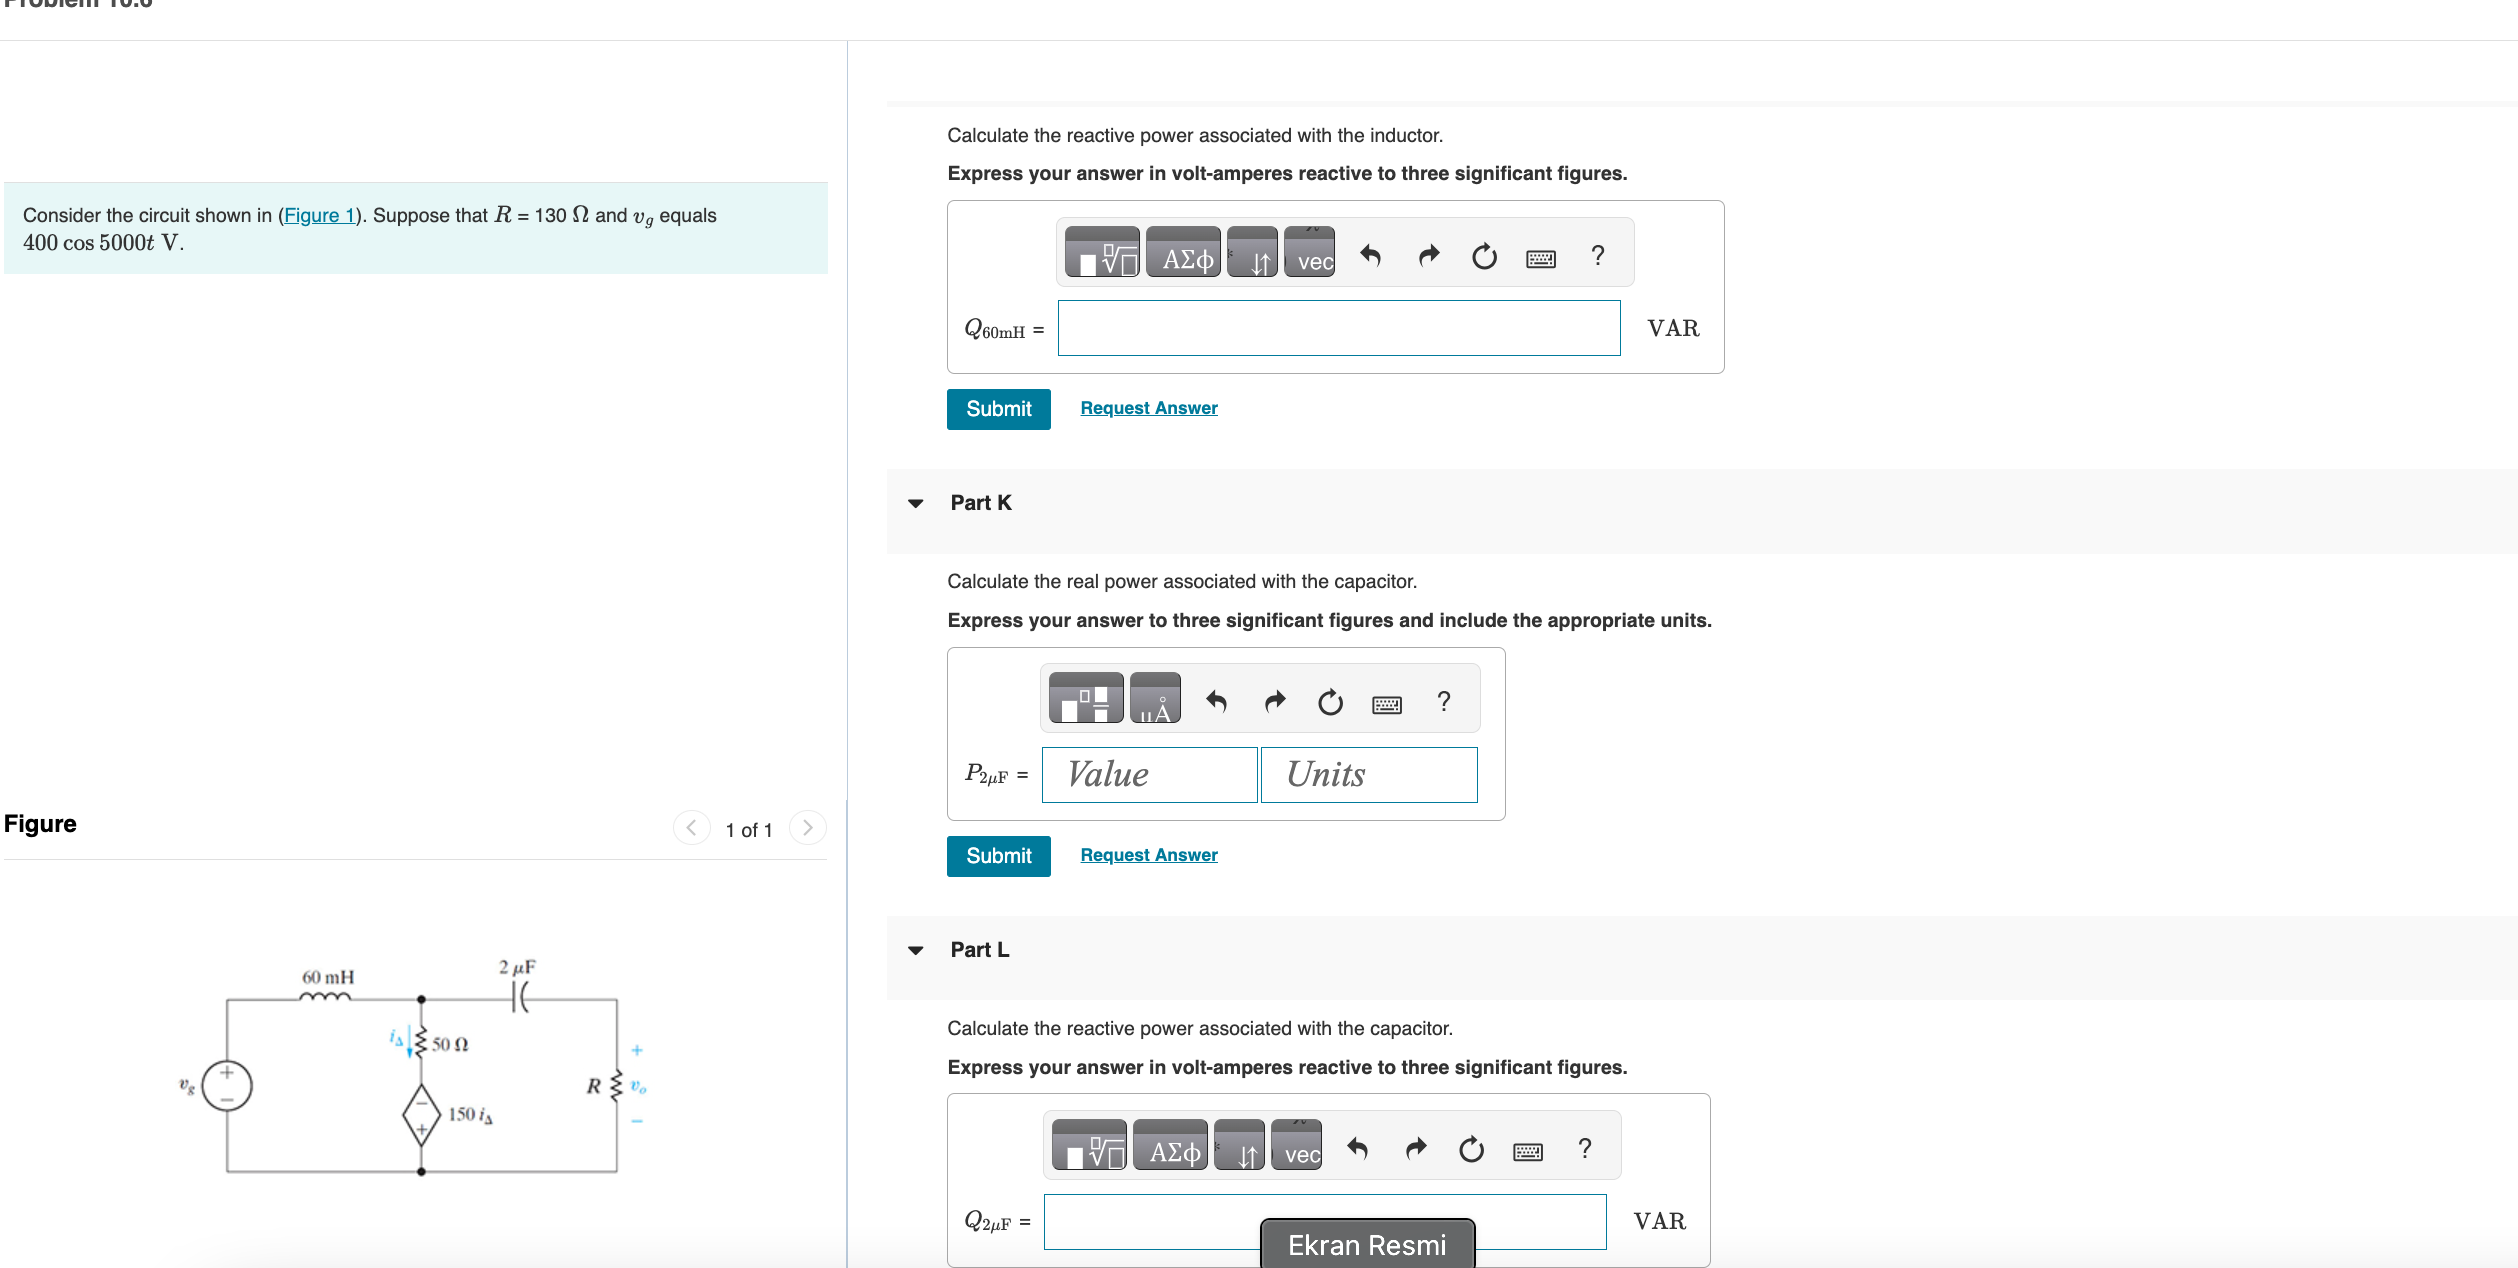This screenshot has width=2518, height=1268.
Task: Click the previous figure arrow
Action: 691,827
